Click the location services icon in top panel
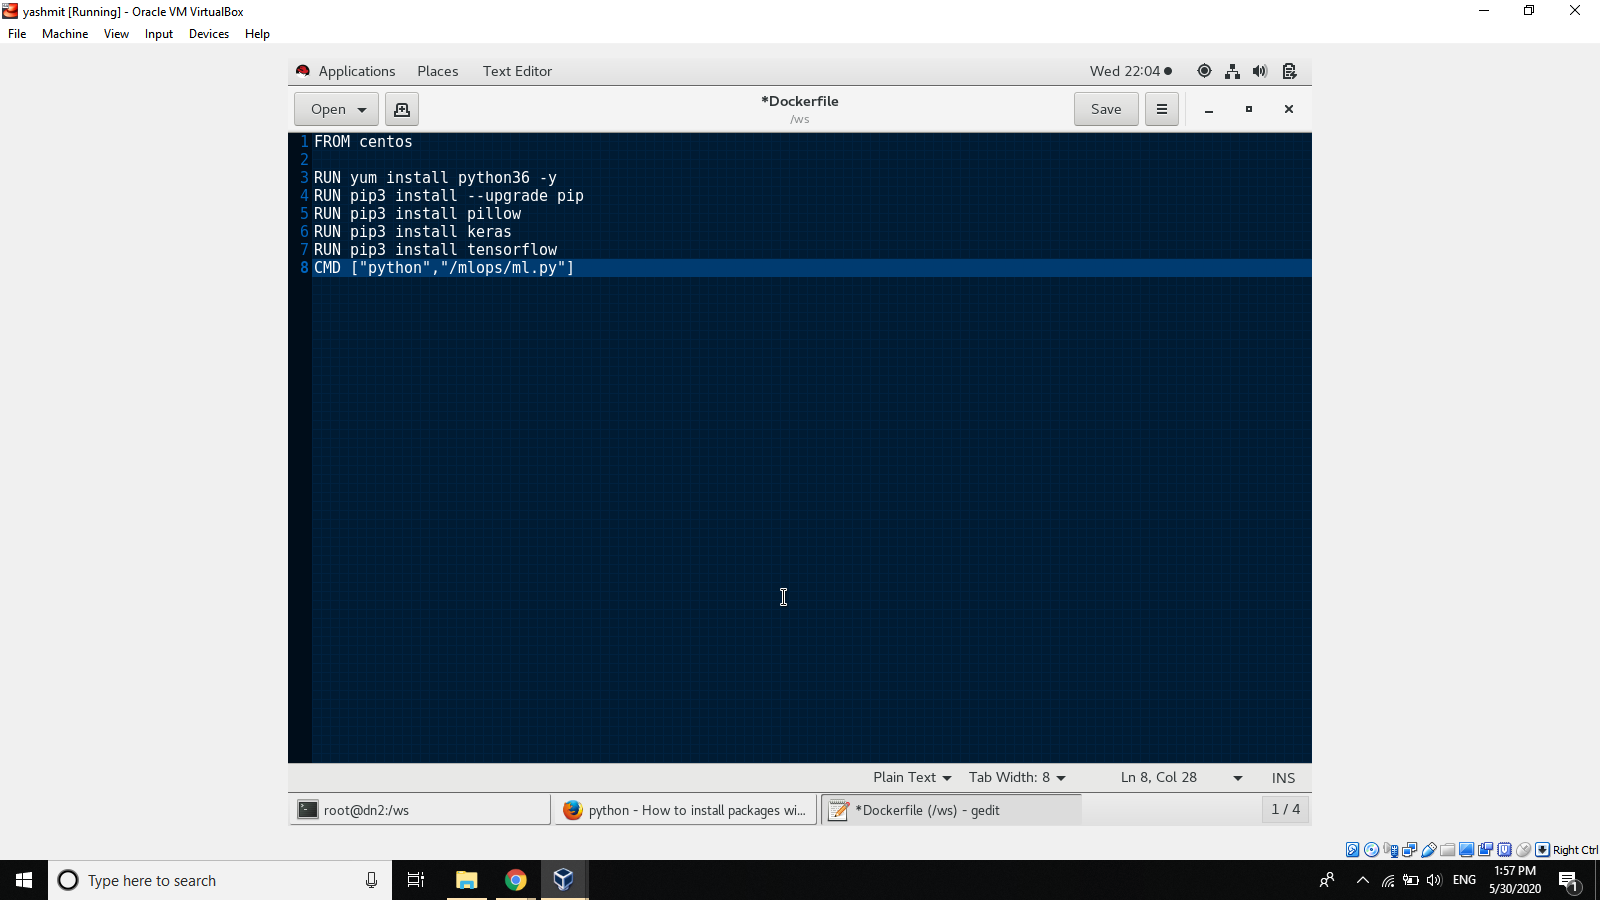Viewport: 1600px width, 900px height. tap(1205, 71)
